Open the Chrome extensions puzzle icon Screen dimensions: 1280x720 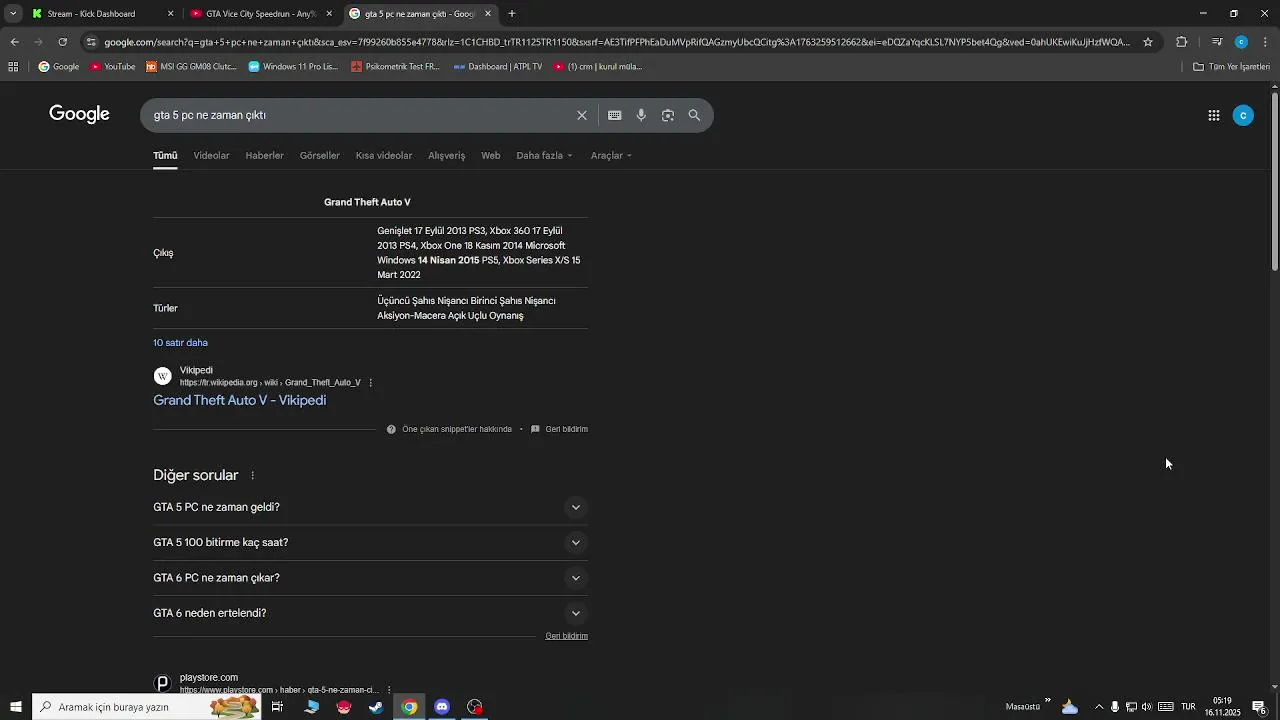(1181, 42)
